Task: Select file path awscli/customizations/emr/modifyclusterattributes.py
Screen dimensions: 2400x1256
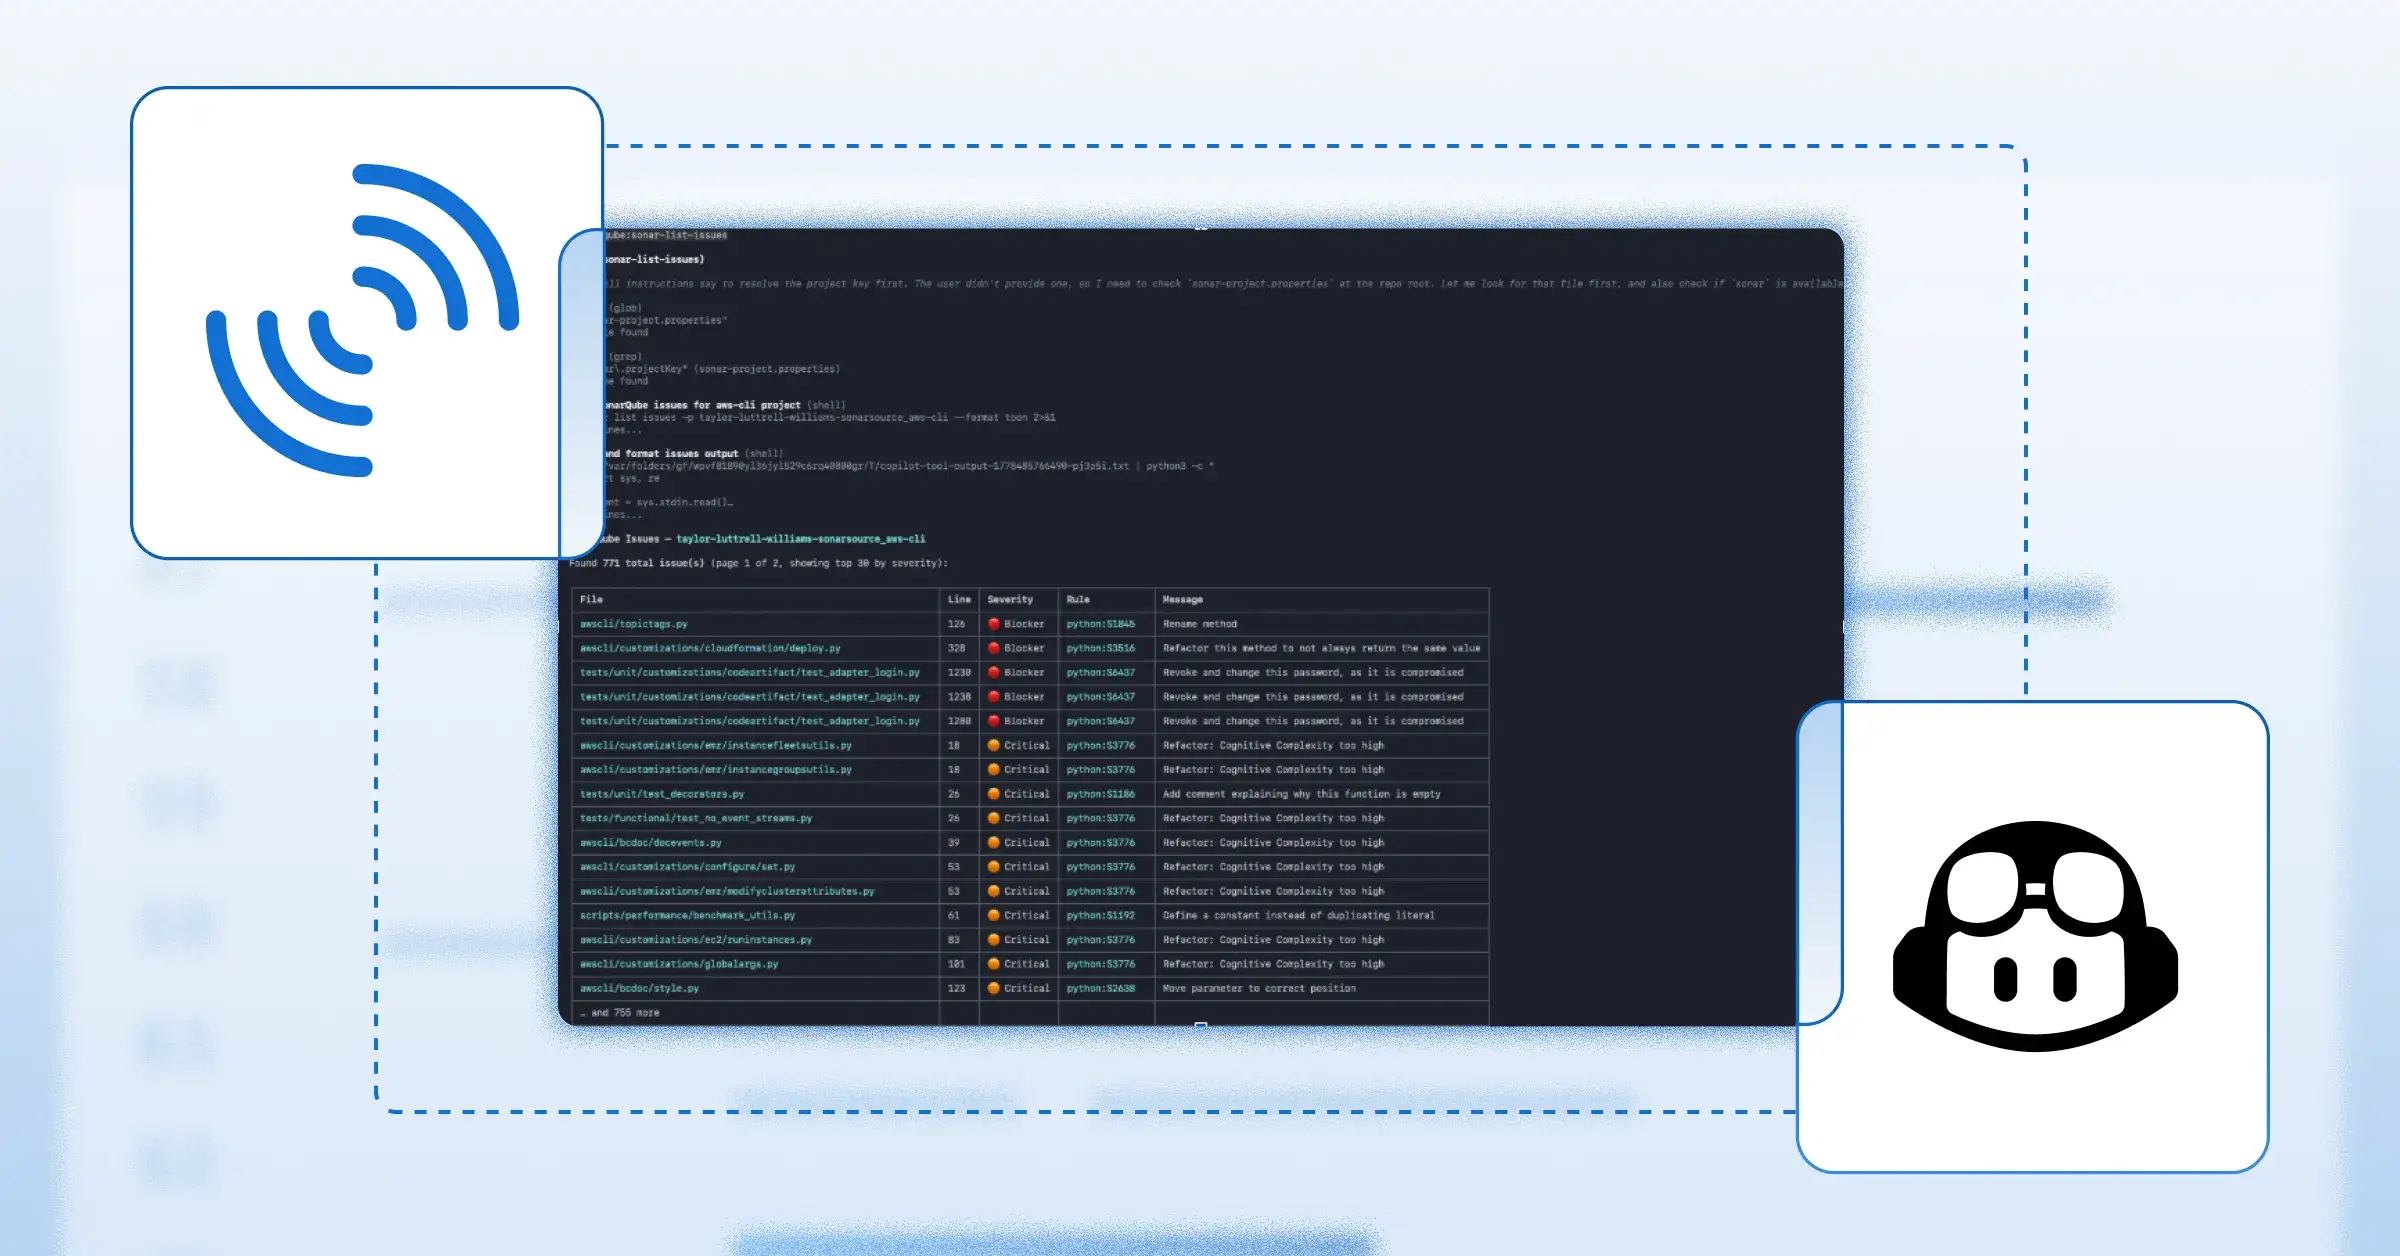Action: click(727, 891)
